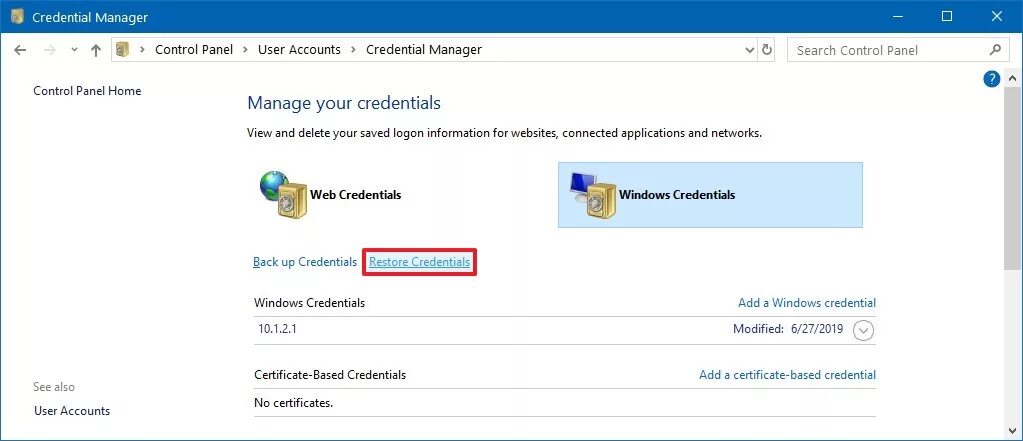Click the No certificates. text
1023x441 pixels.
[294, 403]
